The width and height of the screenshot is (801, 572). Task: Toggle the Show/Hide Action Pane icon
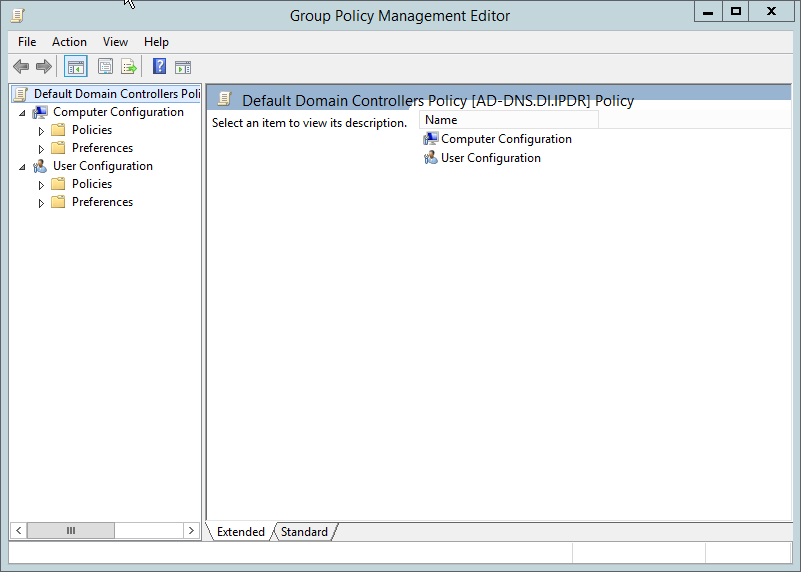(x=183, y=67)
